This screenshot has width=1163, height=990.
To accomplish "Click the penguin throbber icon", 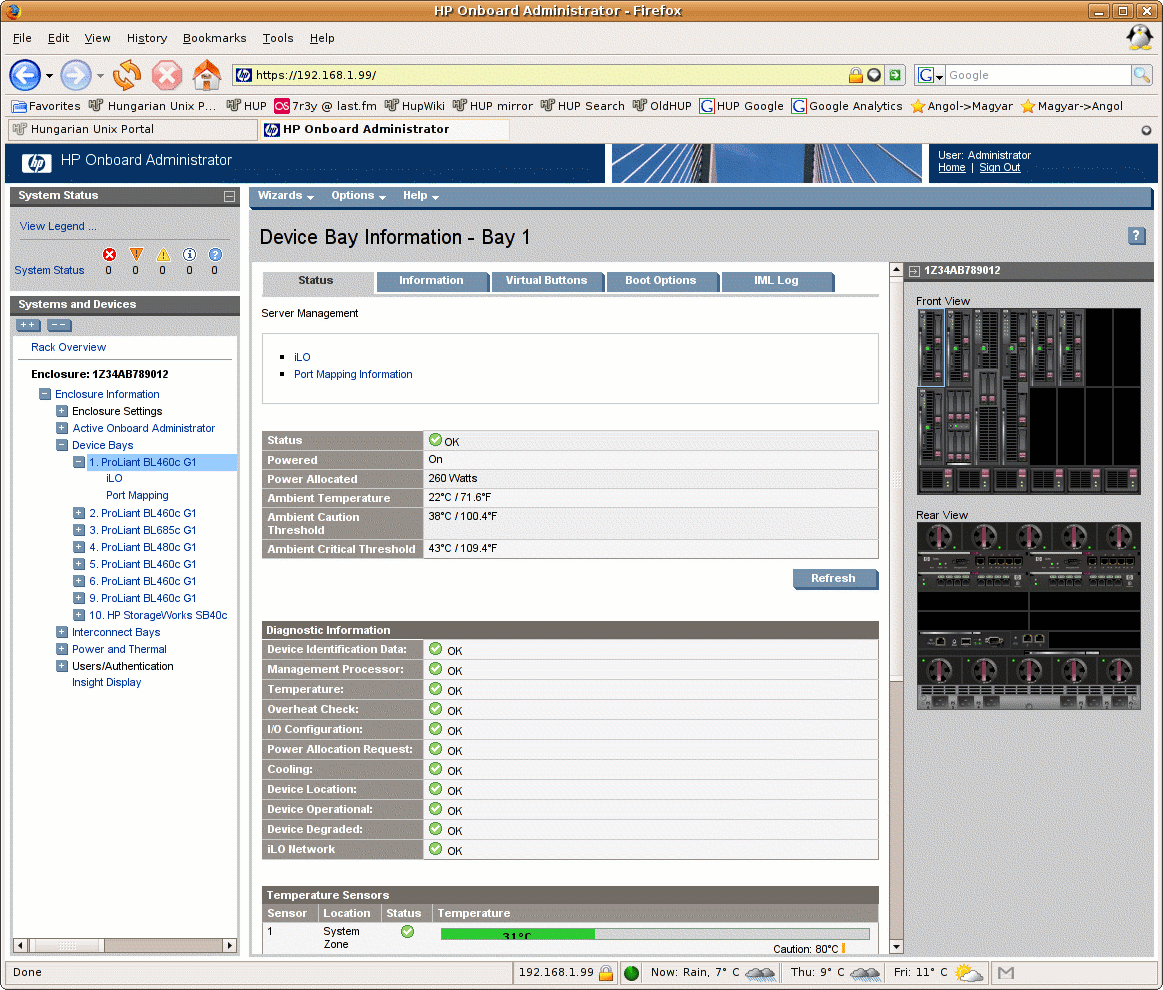I will tap(1139, 37).
